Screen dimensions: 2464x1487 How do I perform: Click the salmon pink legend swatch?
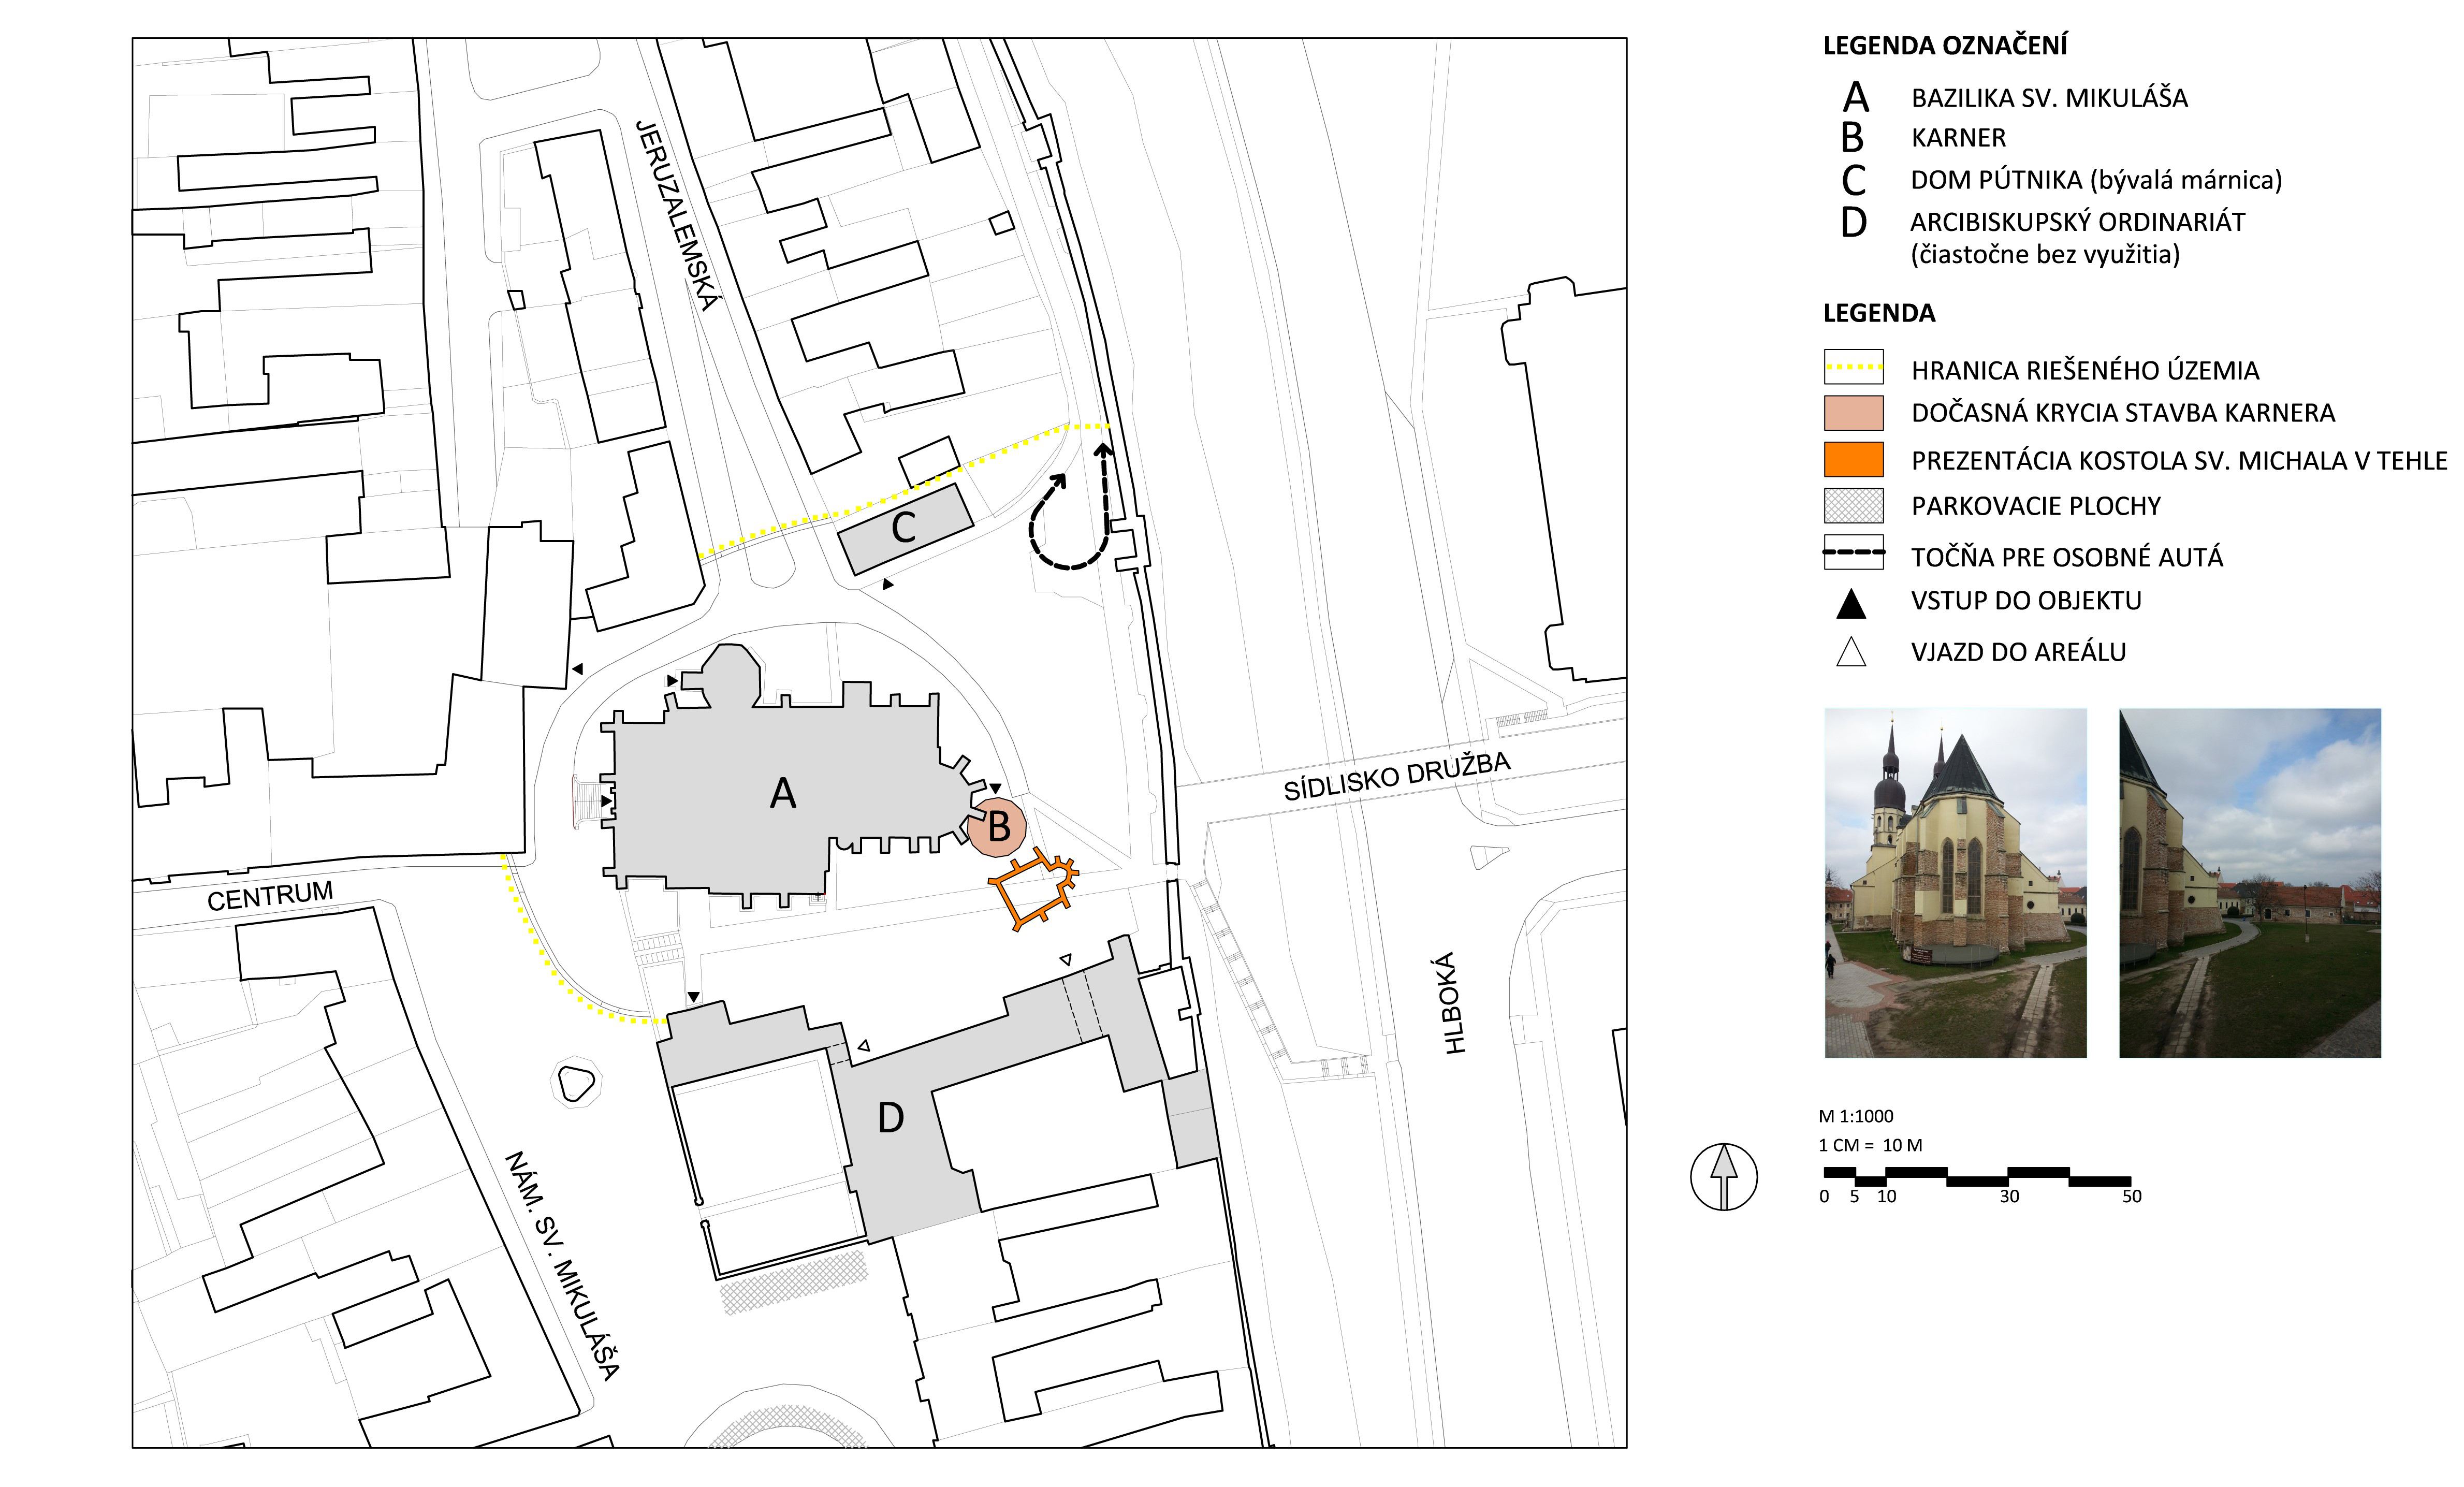[1853, 412]
